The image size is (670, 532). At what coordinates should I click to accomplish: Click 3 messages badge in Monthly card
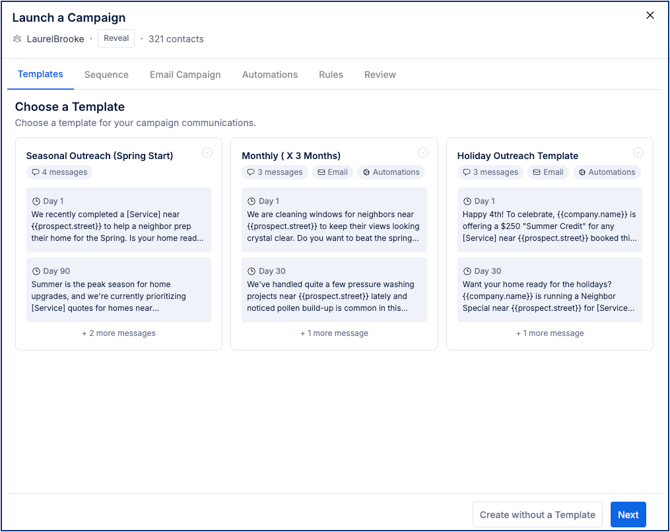pos(275,172)
